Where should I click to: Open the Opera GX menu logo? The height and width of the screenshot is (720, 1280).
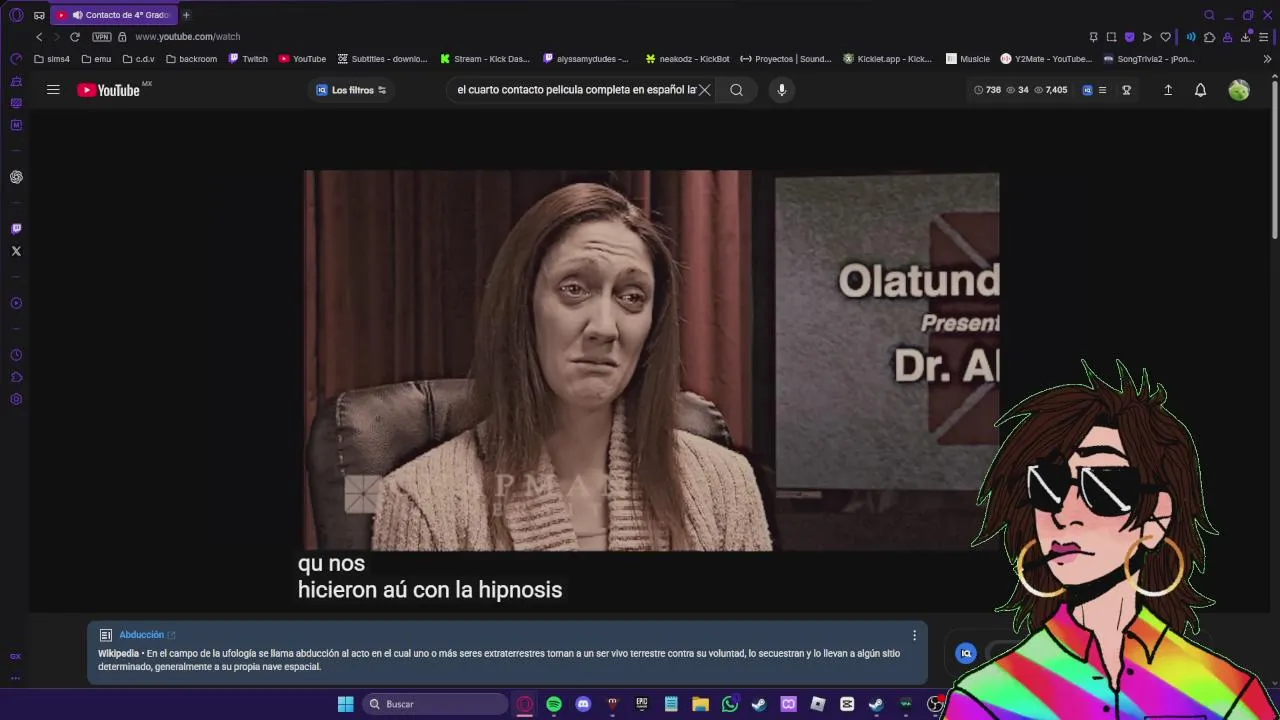[x=16, y=15]
